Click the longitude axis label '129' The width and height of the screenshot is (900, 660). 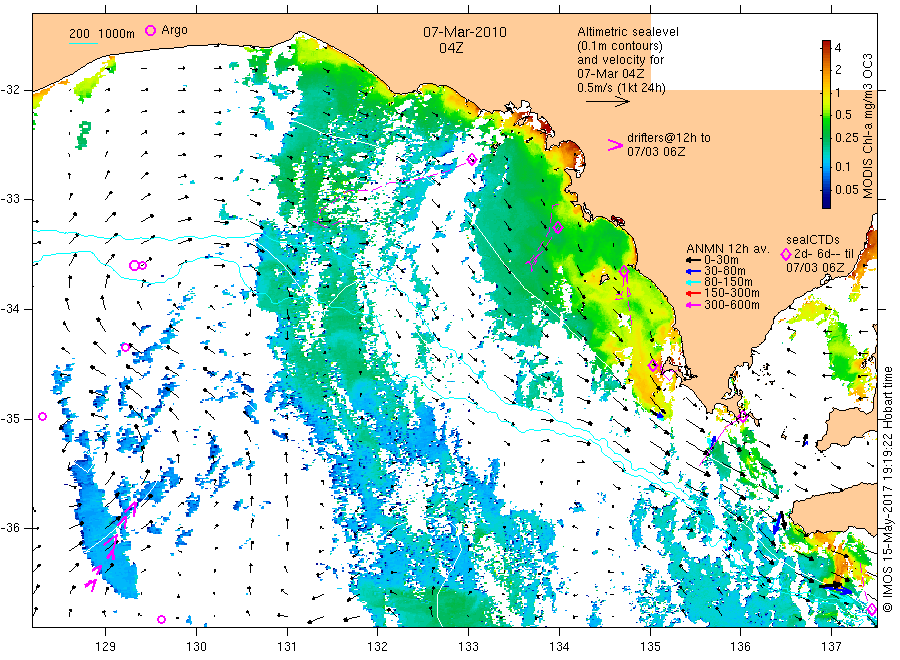click(106, 647)
